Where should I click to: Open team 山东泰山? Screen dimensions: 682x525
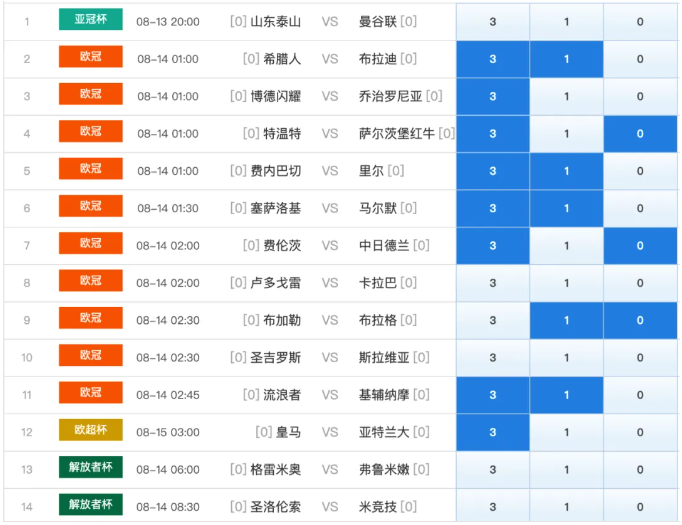275,21
